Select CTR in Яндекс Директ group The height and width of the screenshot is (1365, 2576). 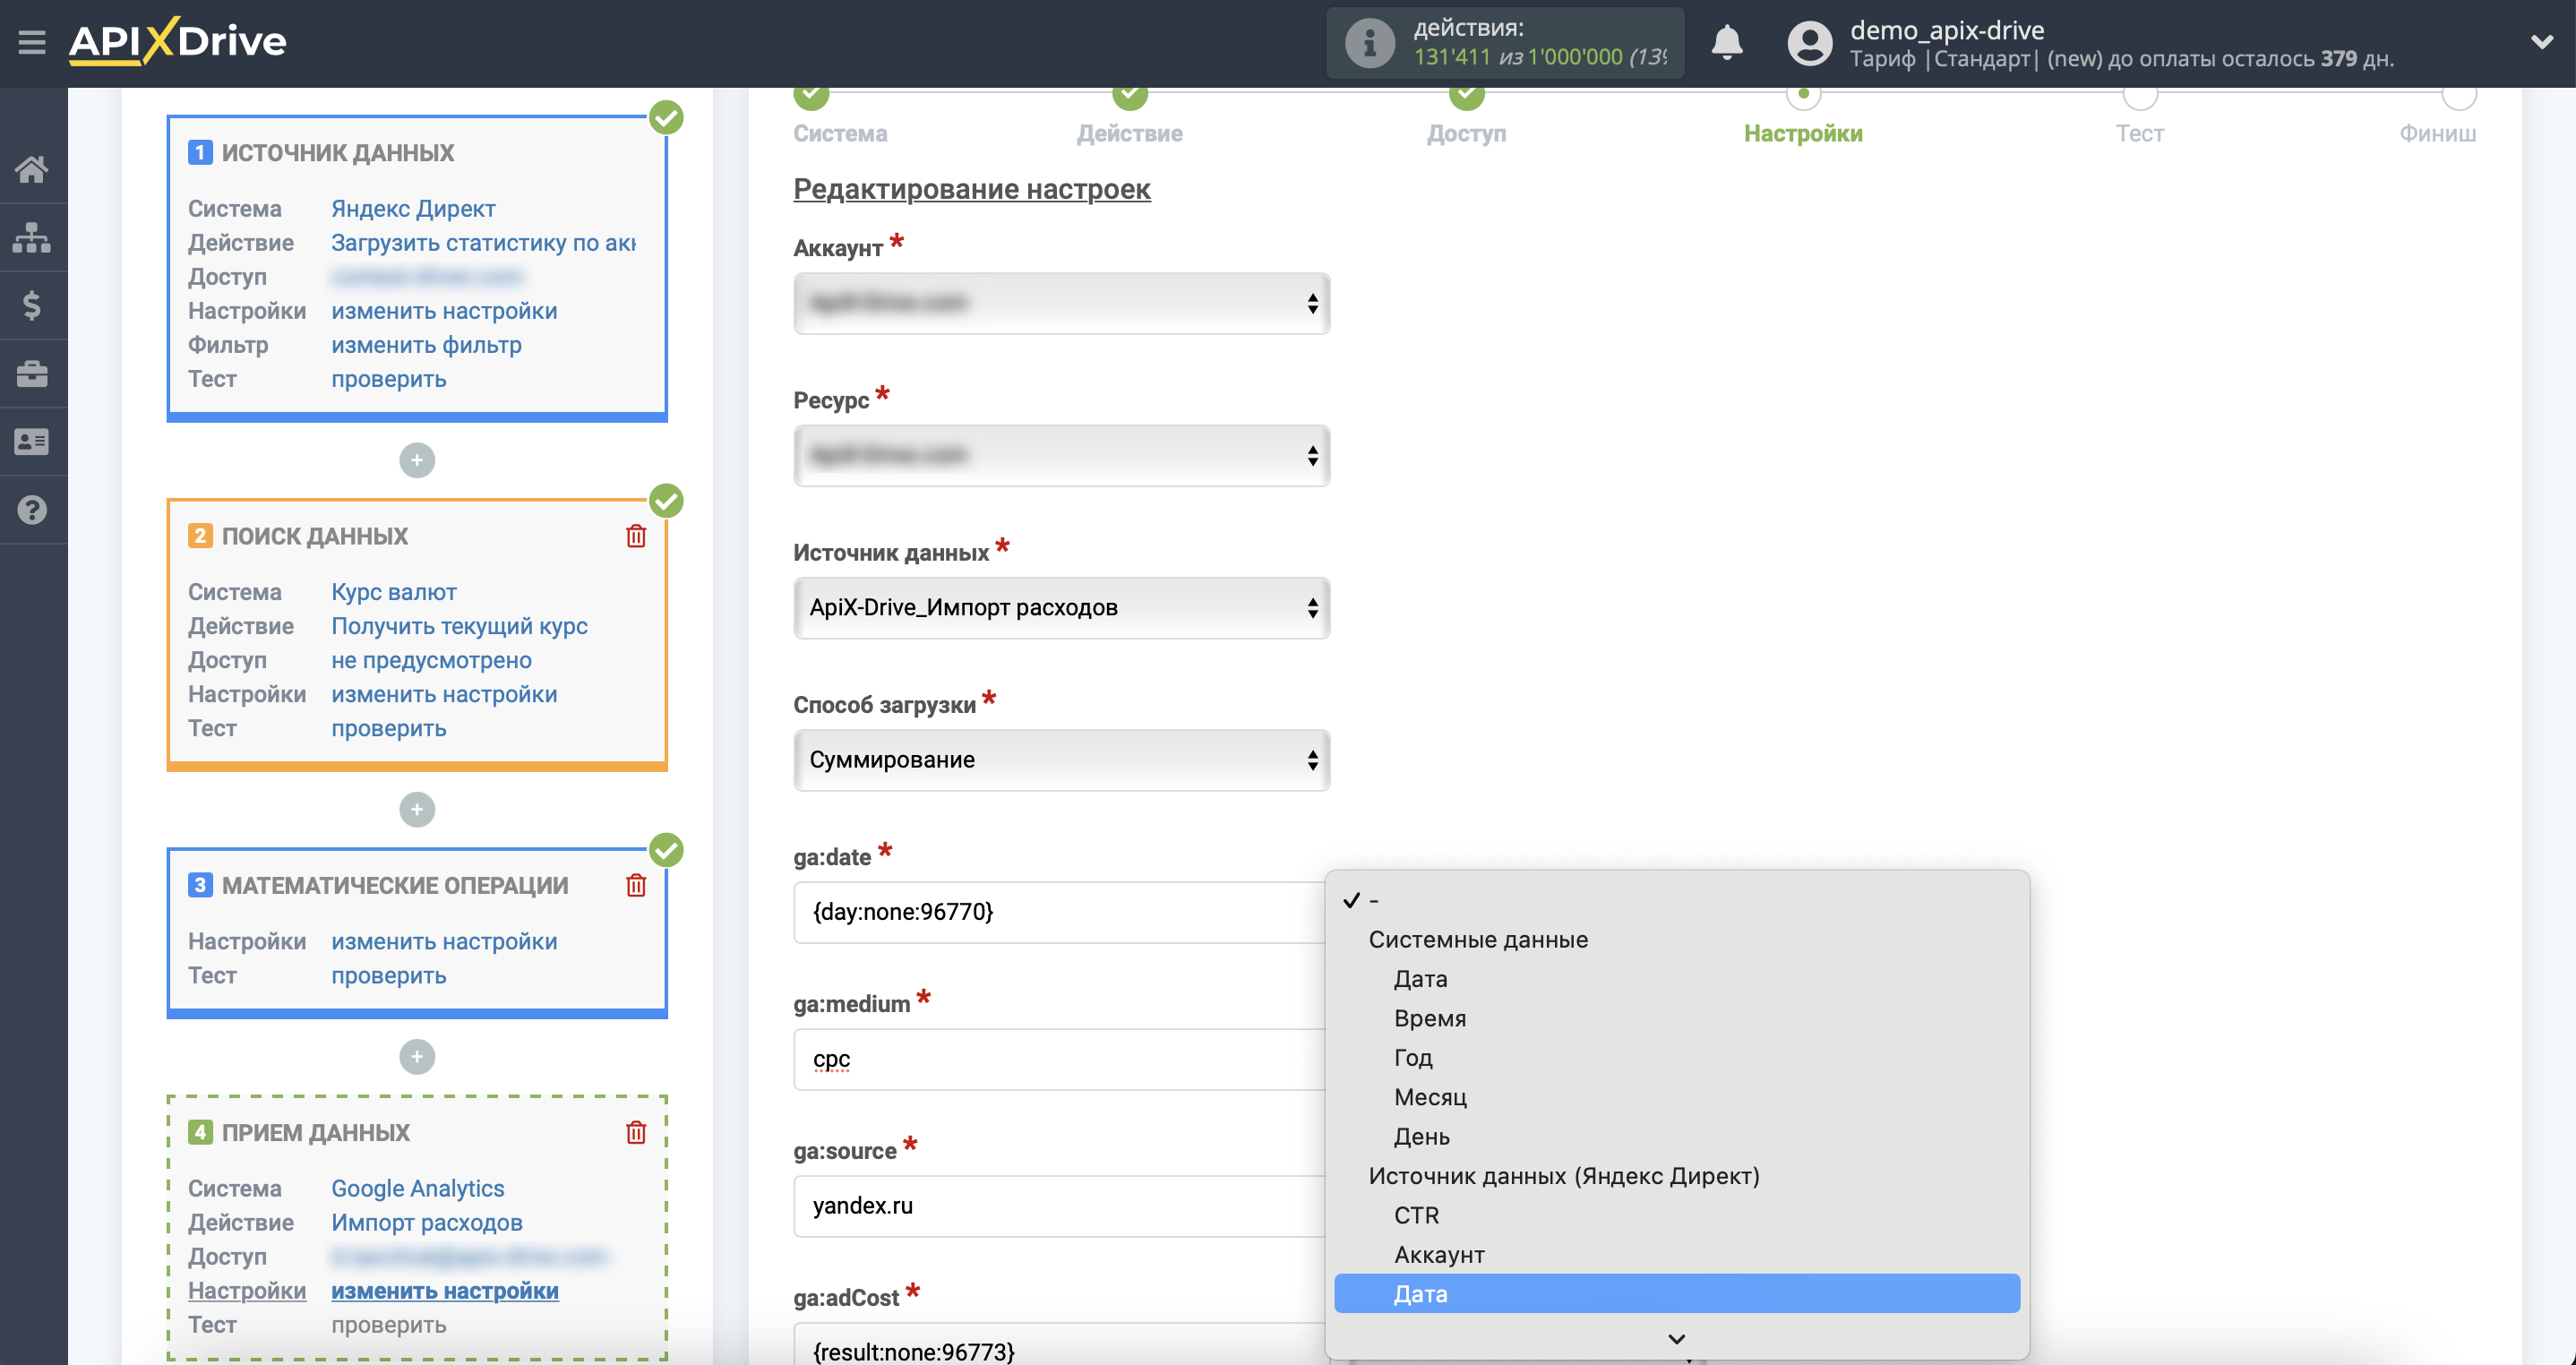pos(1676,1215)
